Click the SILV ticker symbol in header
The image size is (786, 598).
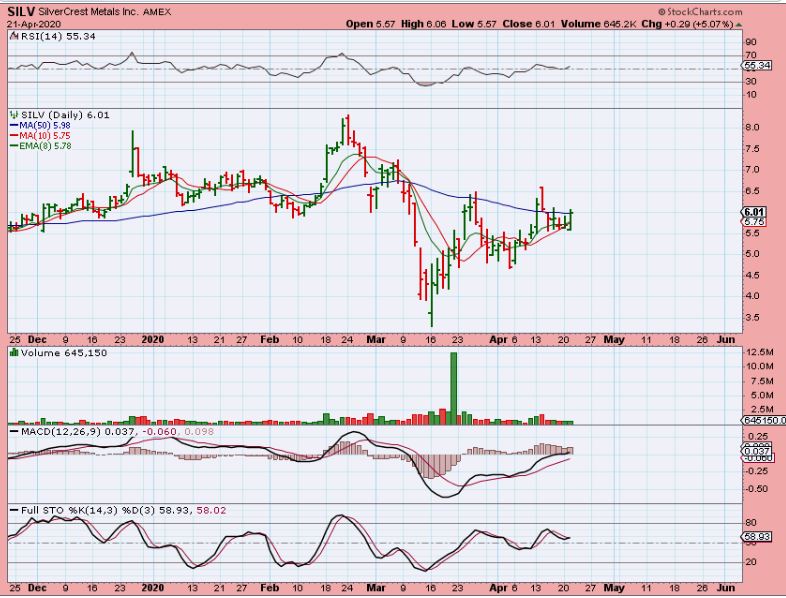point(20,10)
